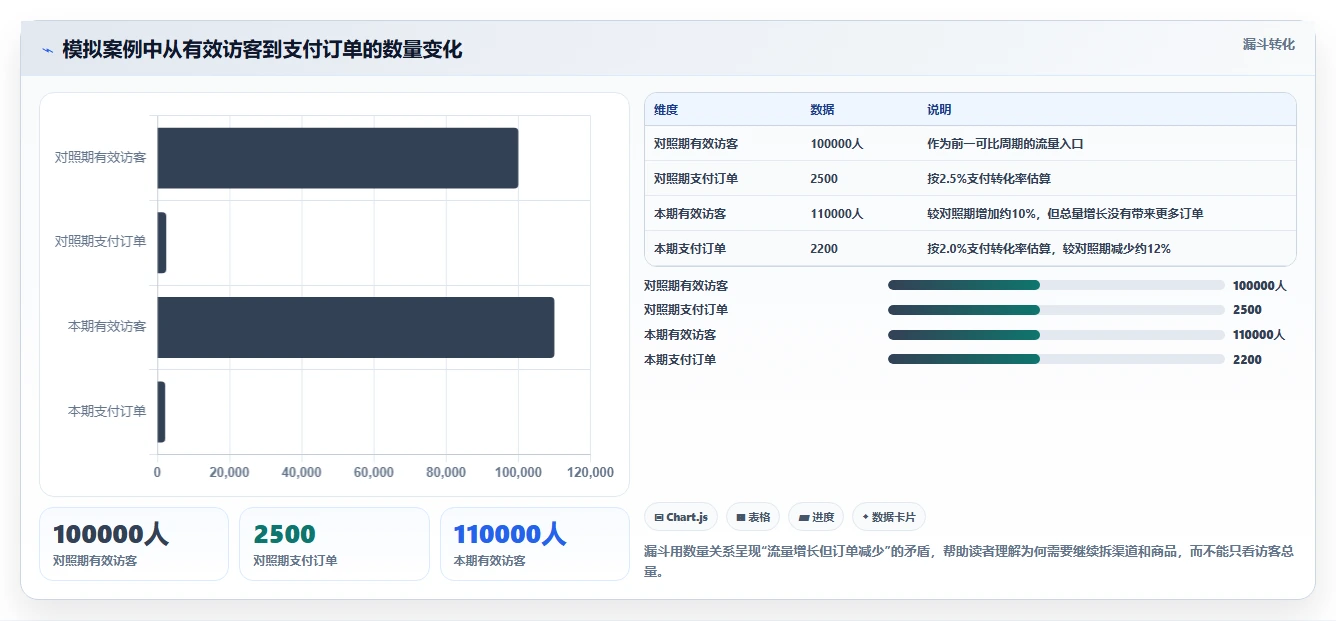Click the 2500 progress value
The image size is (1336, 621).
tap(1247, 310)
